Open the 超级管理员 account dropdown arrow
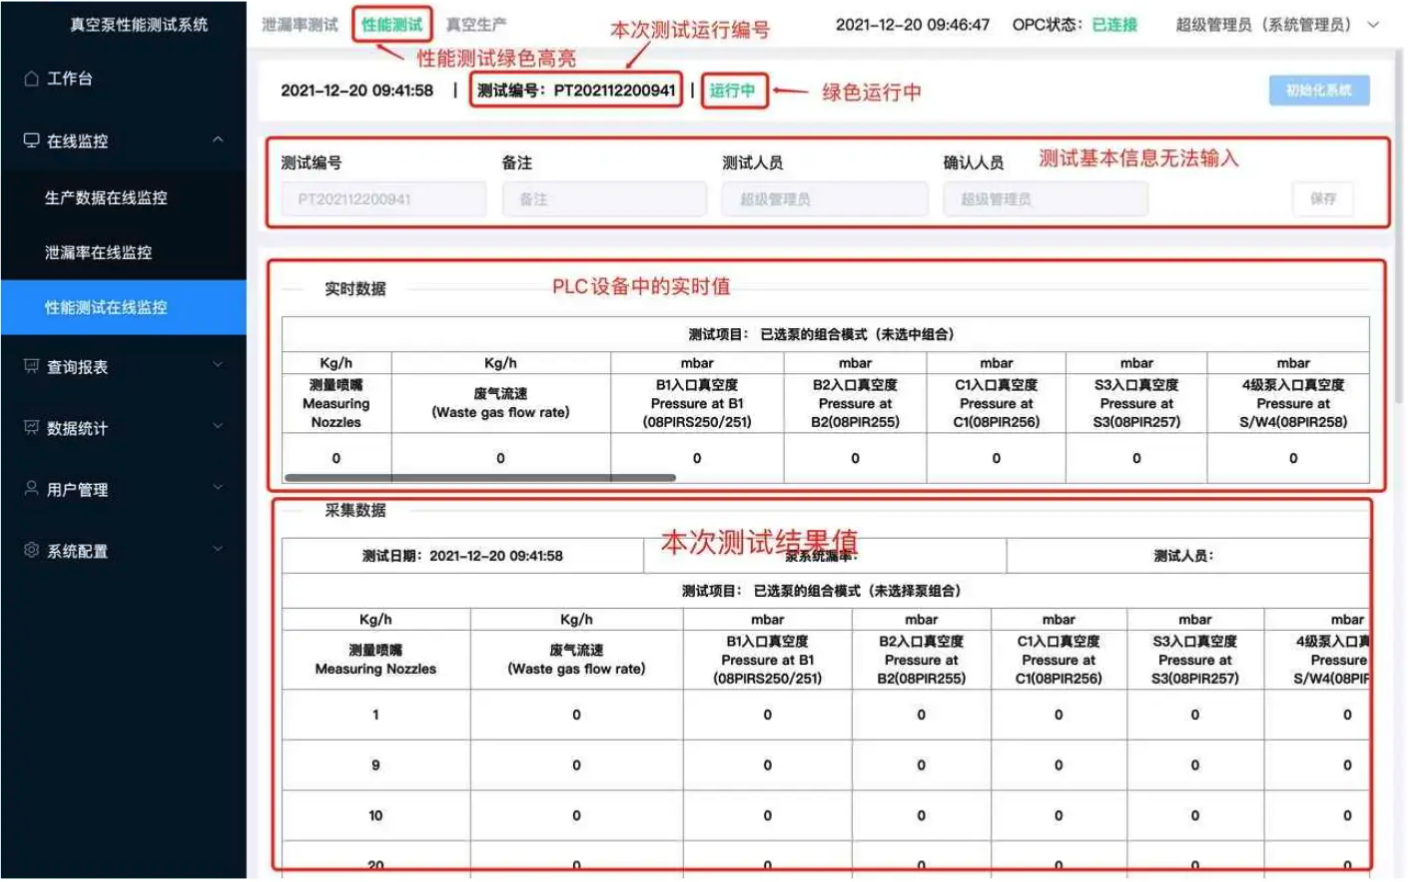This screenshot has width=1410, height=882. point(1373,25)
